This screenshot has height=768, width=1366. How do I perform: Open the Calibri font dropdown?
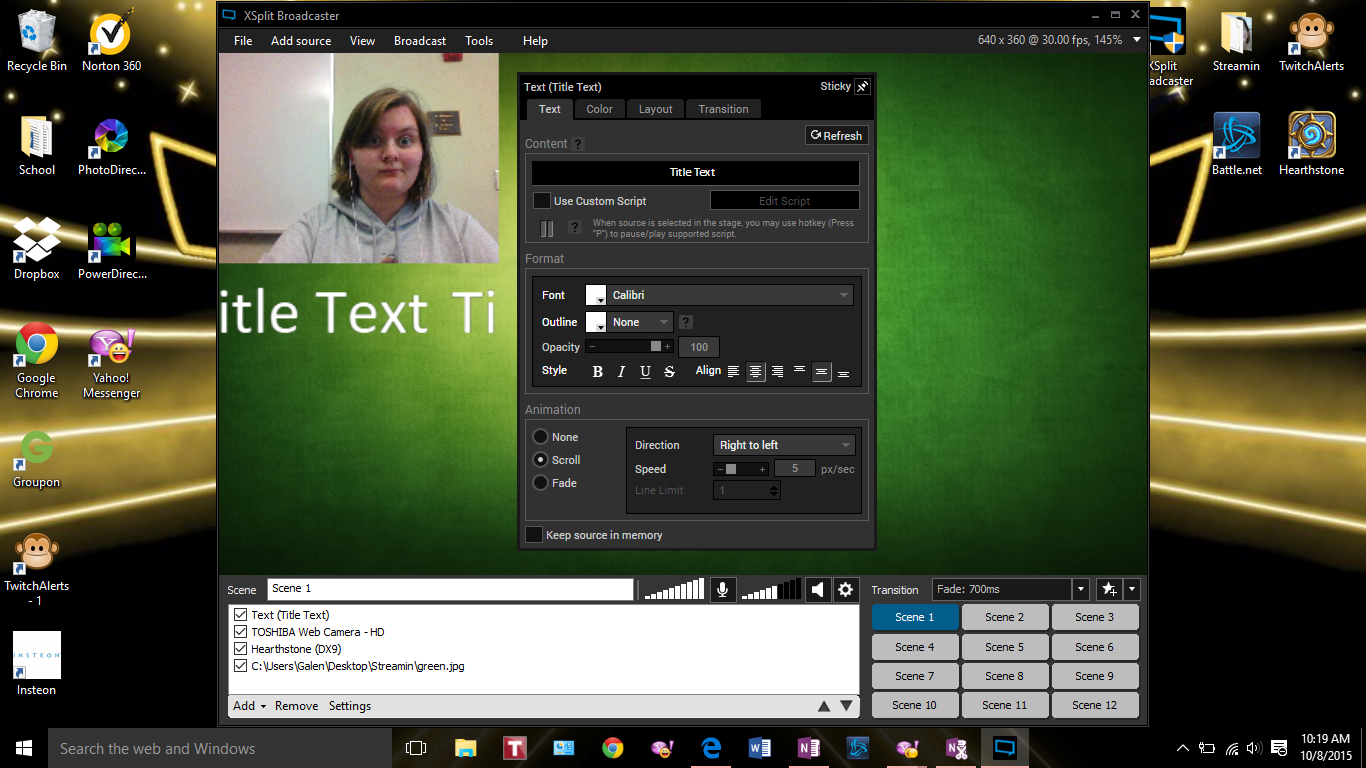pyautogui.click(x=729, y=294)
